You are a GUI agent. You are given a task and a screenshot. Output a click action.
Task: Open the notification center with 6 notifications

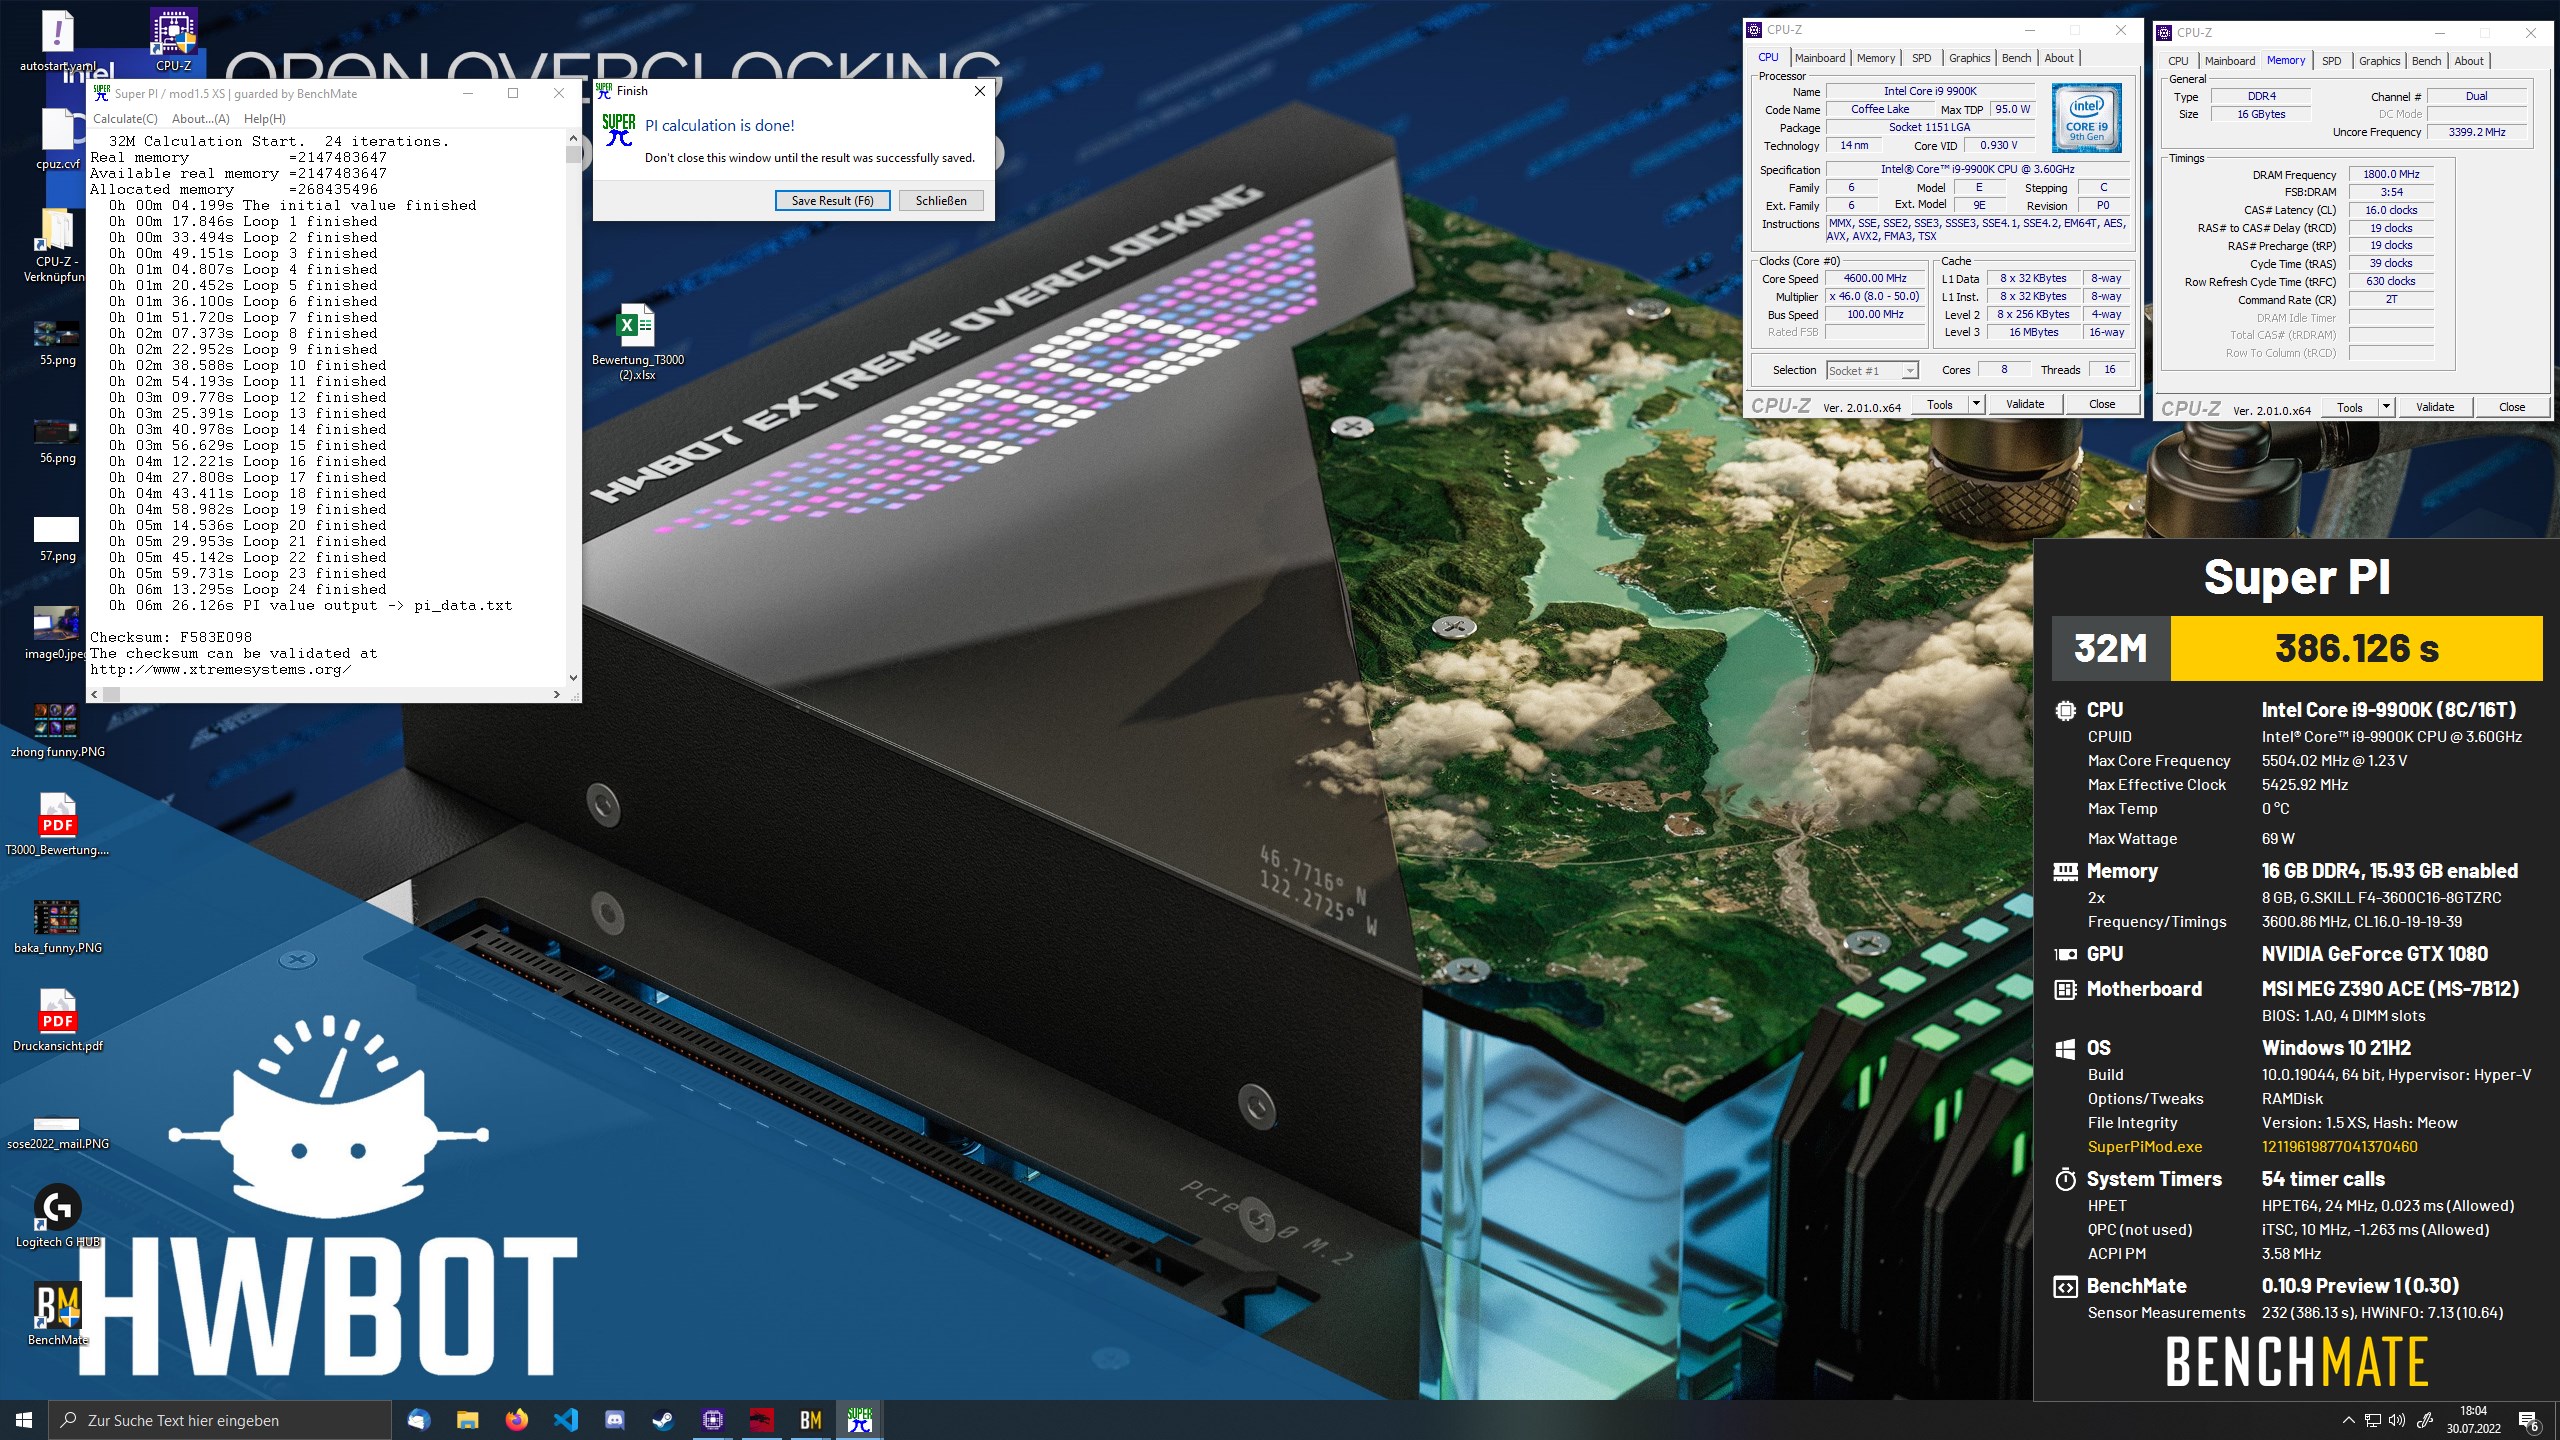click(x=2529, y=1421)
